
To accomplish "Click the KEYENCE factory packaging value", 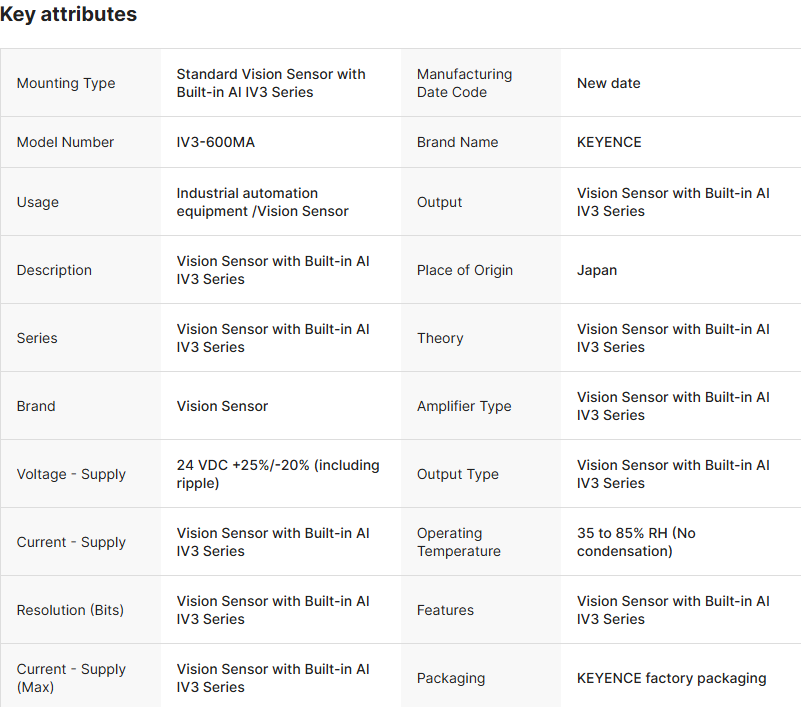I will point(671,678).
